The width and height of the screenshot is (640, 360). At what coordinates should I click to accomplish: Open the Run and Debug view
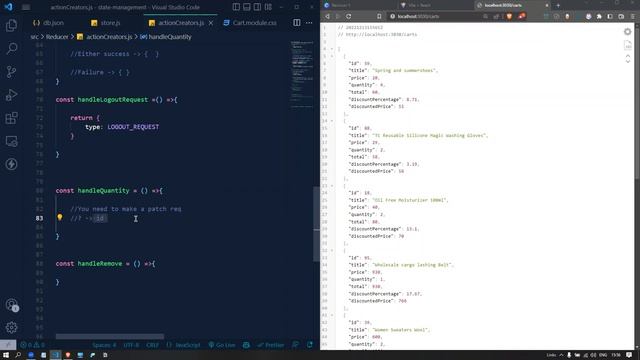click(11, 95)
